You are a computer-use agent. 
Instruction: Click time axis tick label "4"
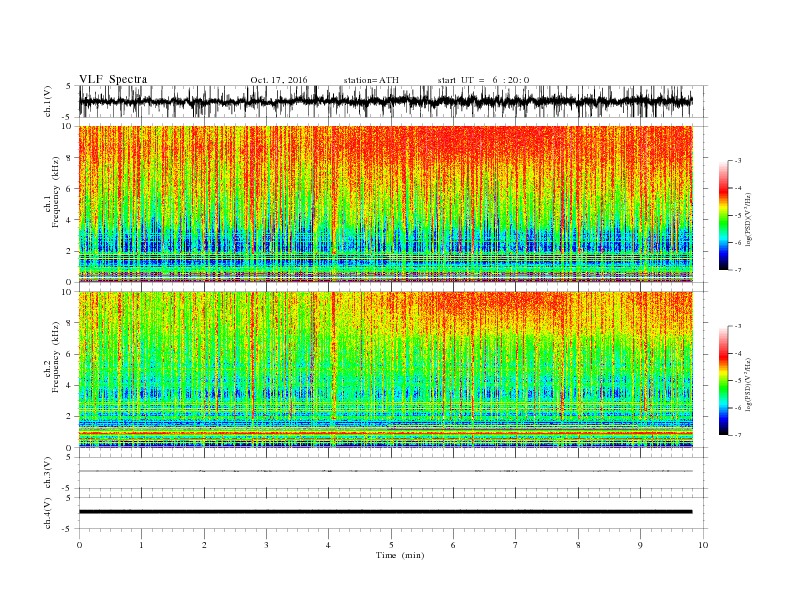[328, 545]
